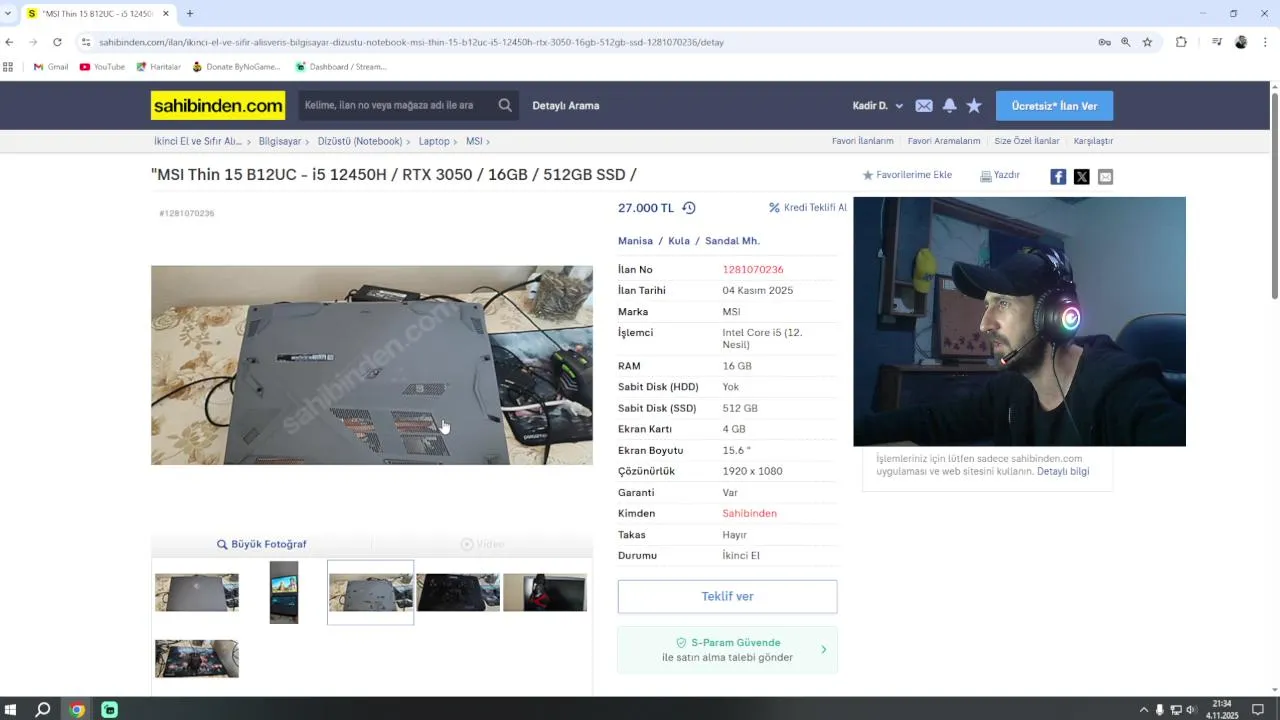Click the Yazdır print link
The height and width of the screenshot is (720, 1280).
[1000, 175]
